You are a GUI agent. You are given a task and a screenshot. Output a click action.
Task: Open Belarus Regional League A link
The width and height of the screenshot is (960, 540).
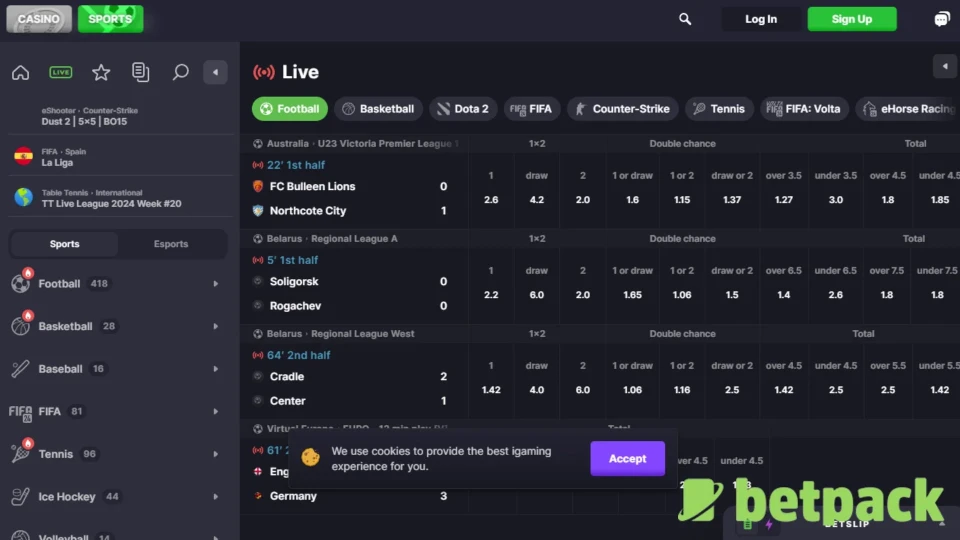tap(332, 238)
